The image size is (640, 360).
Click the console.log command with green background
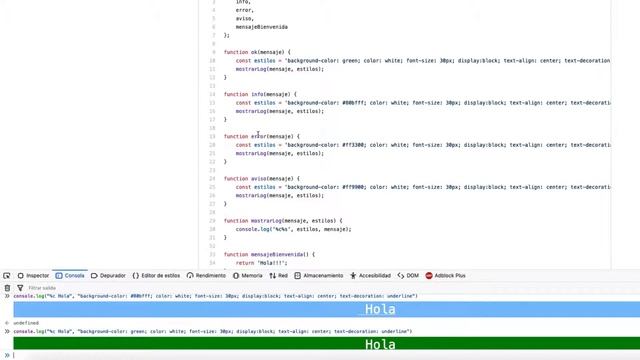coord(213,331)
